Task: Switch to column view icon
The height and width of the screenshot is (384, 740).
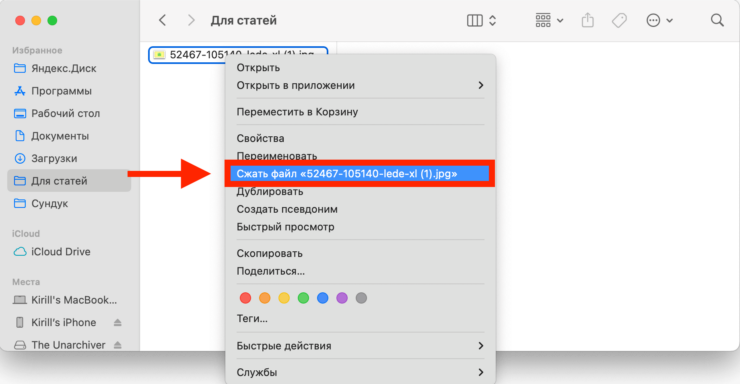Action: [x=474, y=20]
